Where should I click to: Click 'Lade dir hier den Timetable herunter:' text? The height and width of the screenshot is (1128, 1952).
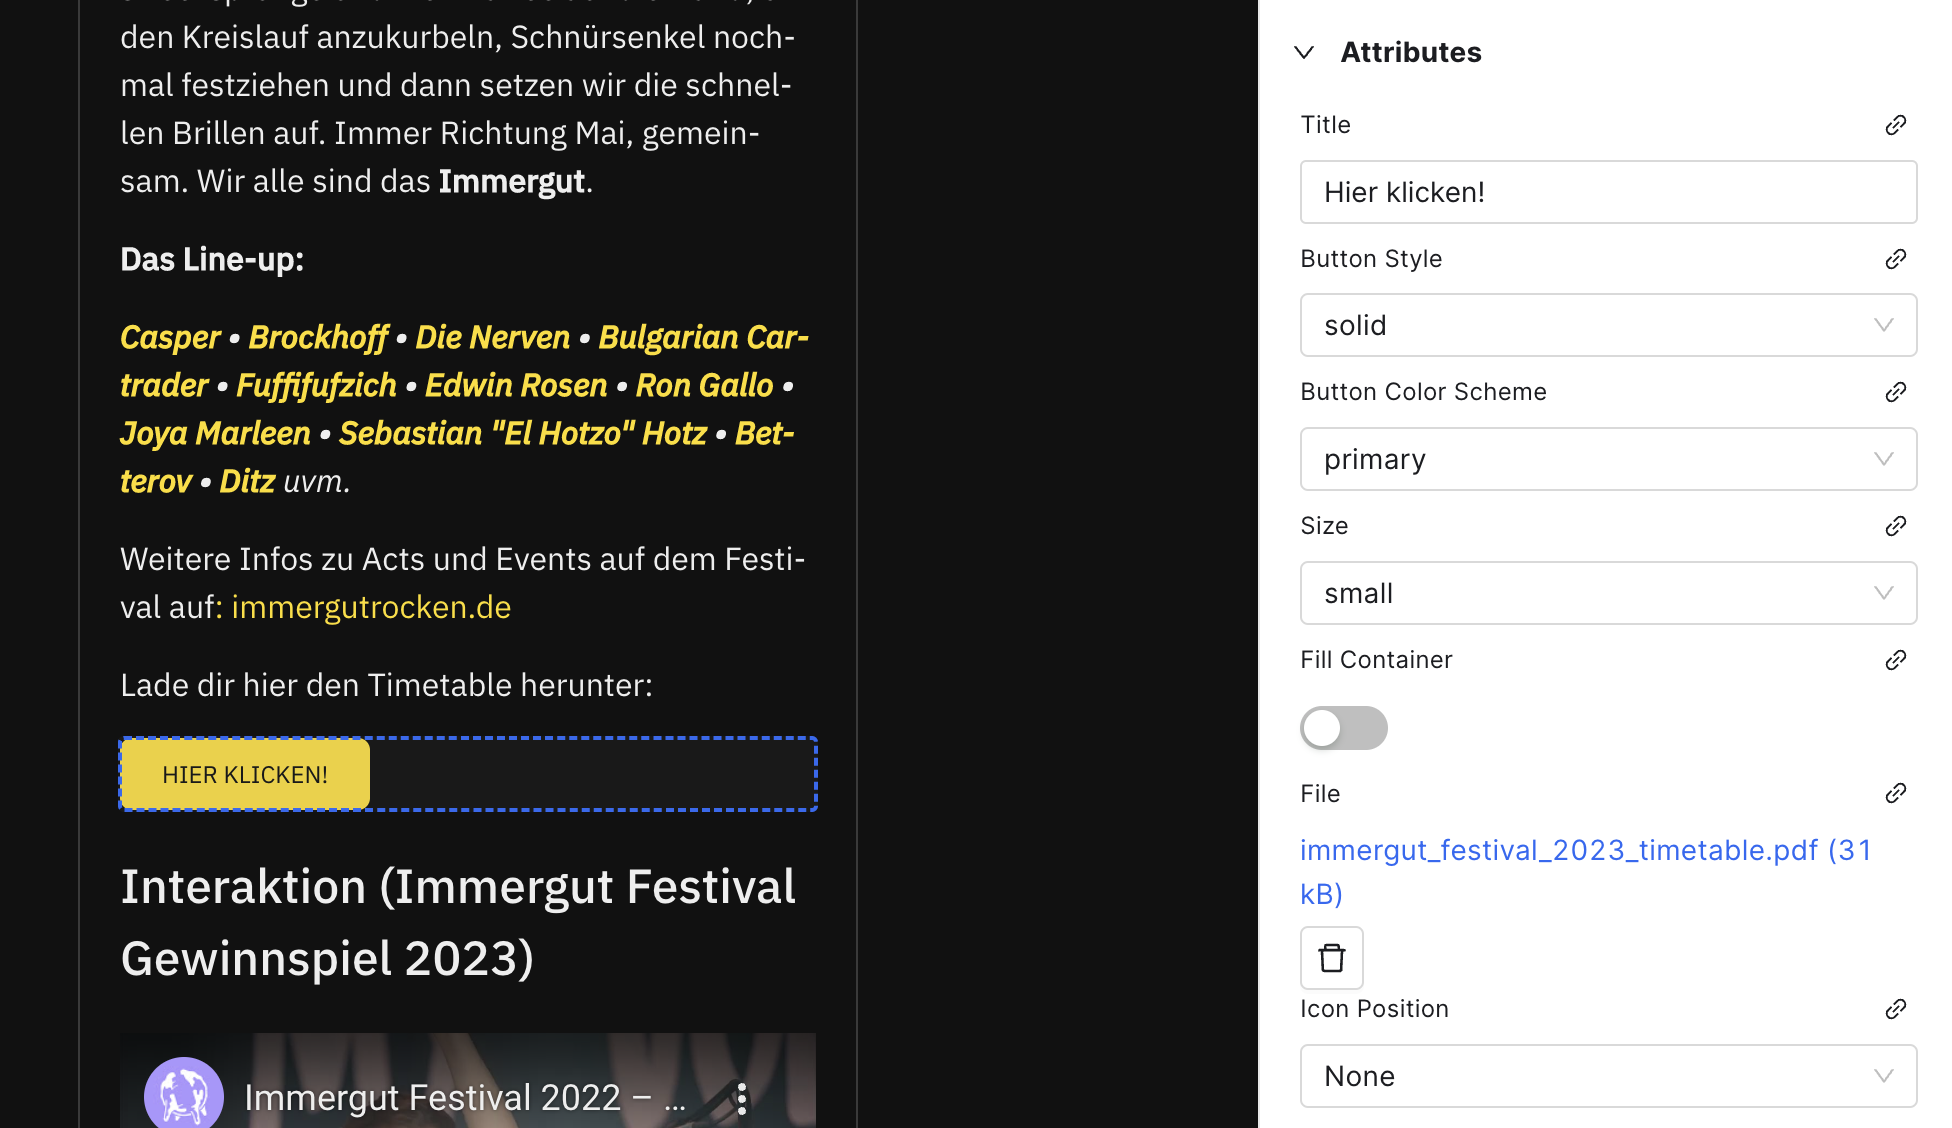coord(386,686)
